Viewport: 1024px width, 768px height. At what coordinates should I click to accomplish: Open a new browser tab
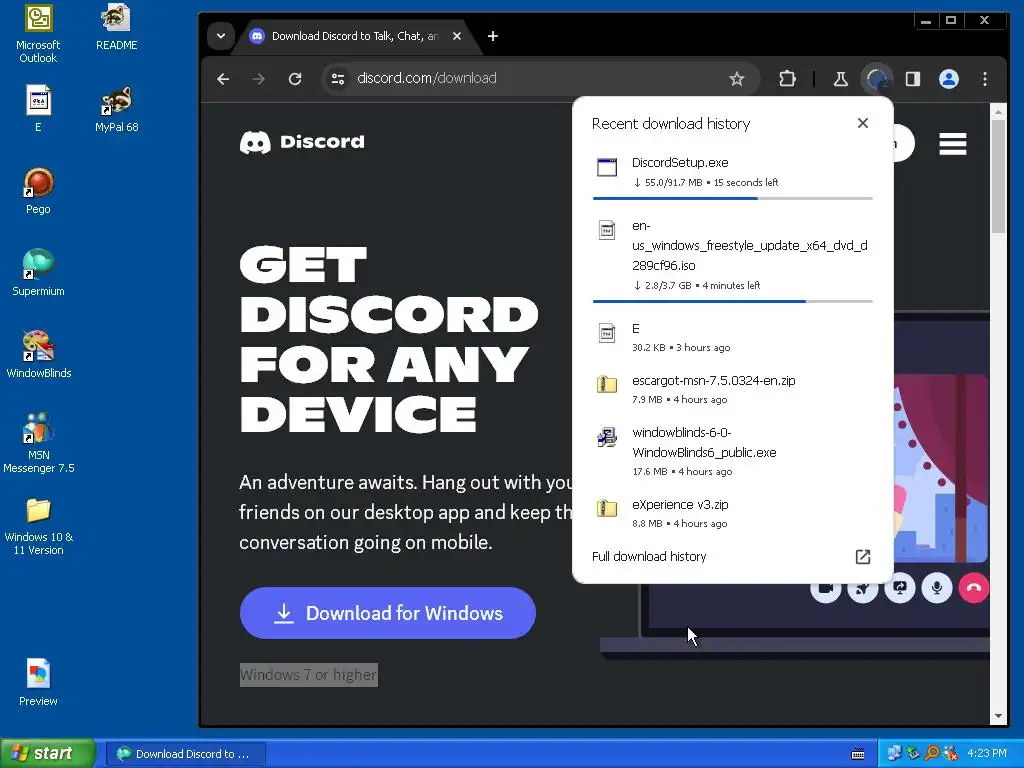tap(493, 36)
